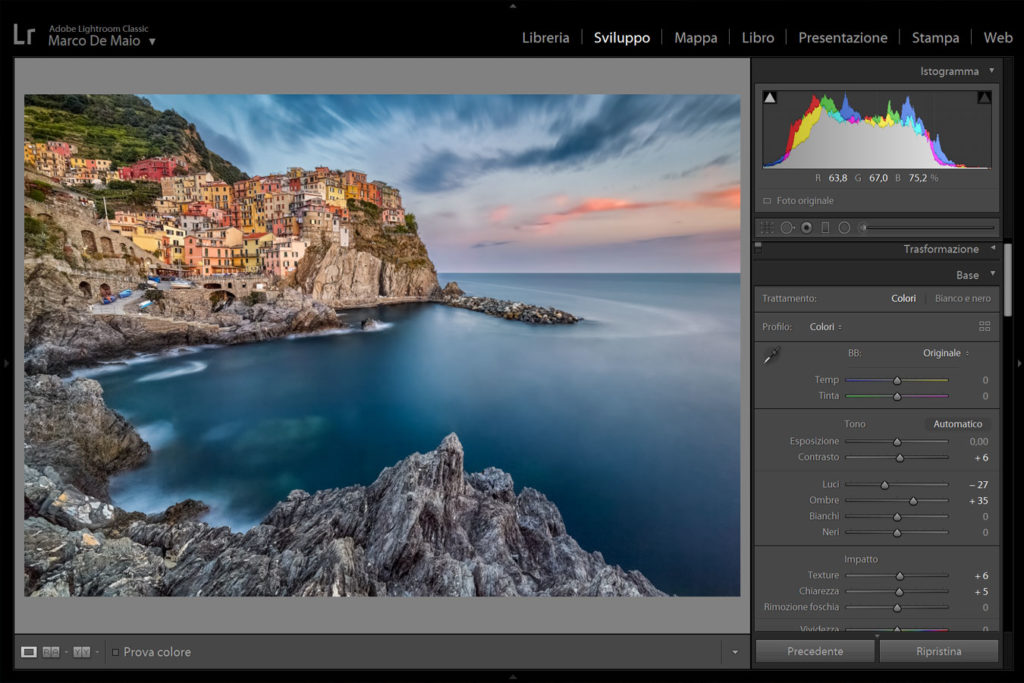1024x683 pixels.
Task: Toggle shadow clipping indicator in histogram
Action: pos(770,98)
